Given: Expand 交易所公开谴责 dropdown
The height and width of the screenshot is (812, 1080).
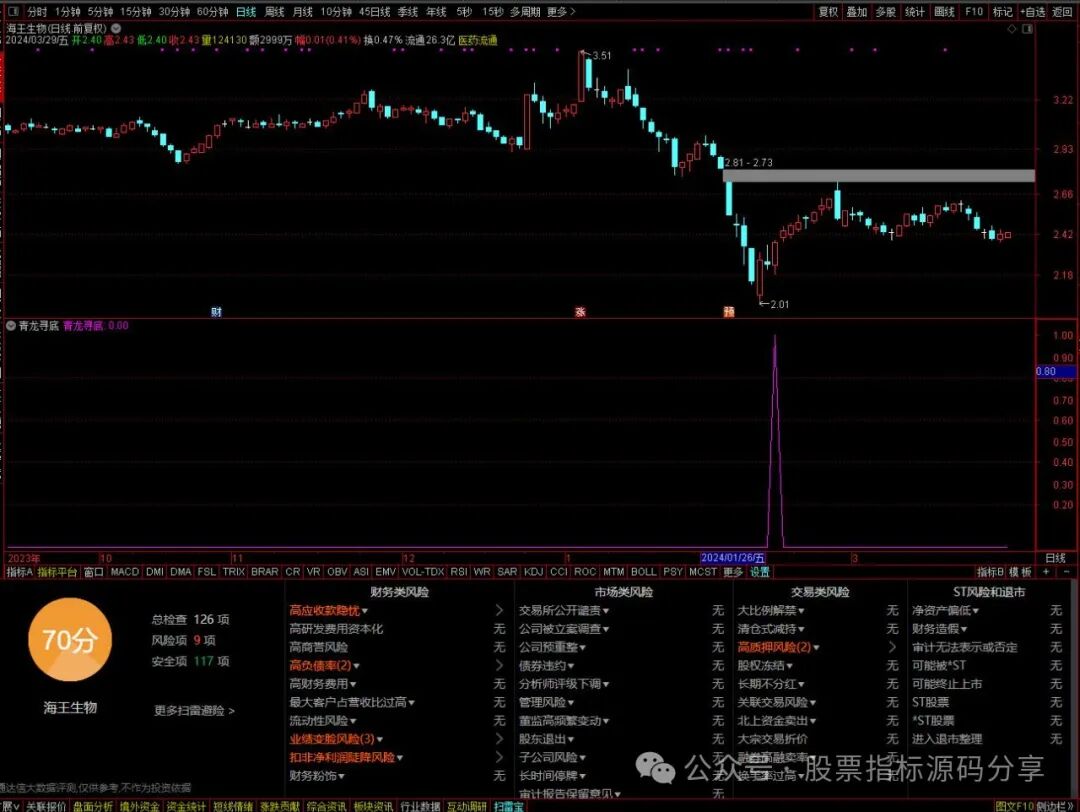Looking at the screenshot, I should 606,611.
